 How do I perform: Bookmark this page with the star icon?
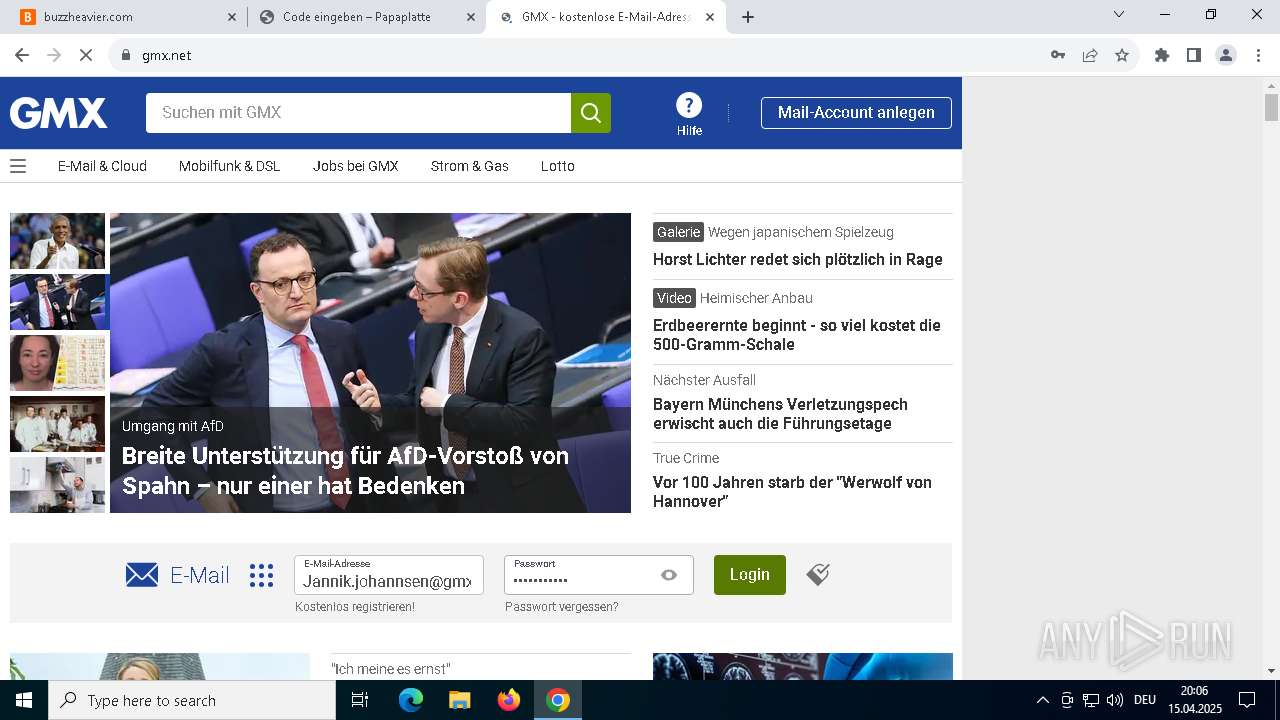[x=1122, y=55]
